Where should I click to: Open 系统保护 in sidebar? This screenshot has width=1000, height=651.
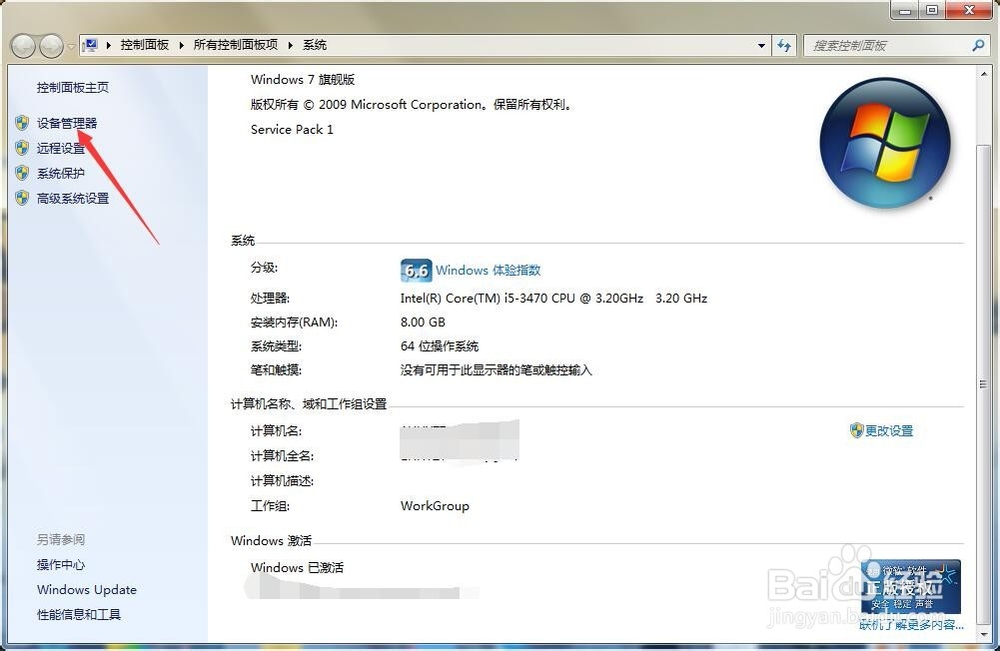[x=61, y=173]
